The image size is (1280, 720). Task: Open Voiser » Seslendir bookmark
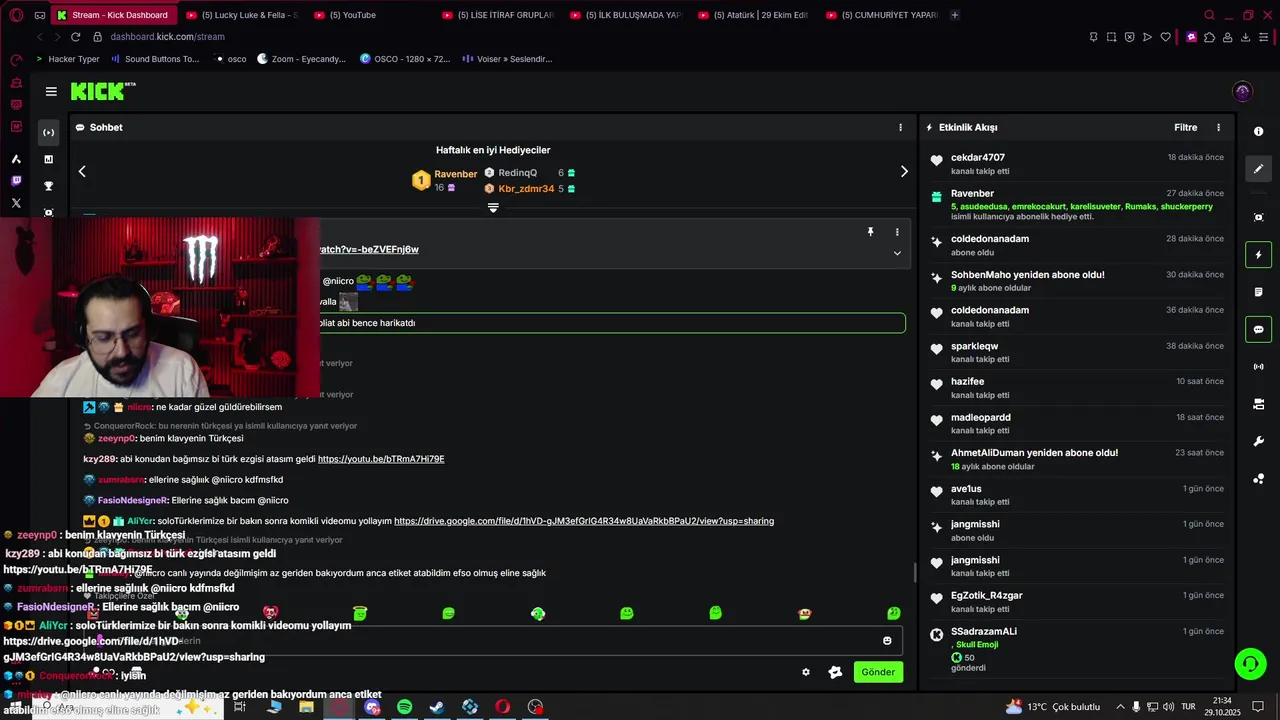pyautogui.click(x=506, y=59)
